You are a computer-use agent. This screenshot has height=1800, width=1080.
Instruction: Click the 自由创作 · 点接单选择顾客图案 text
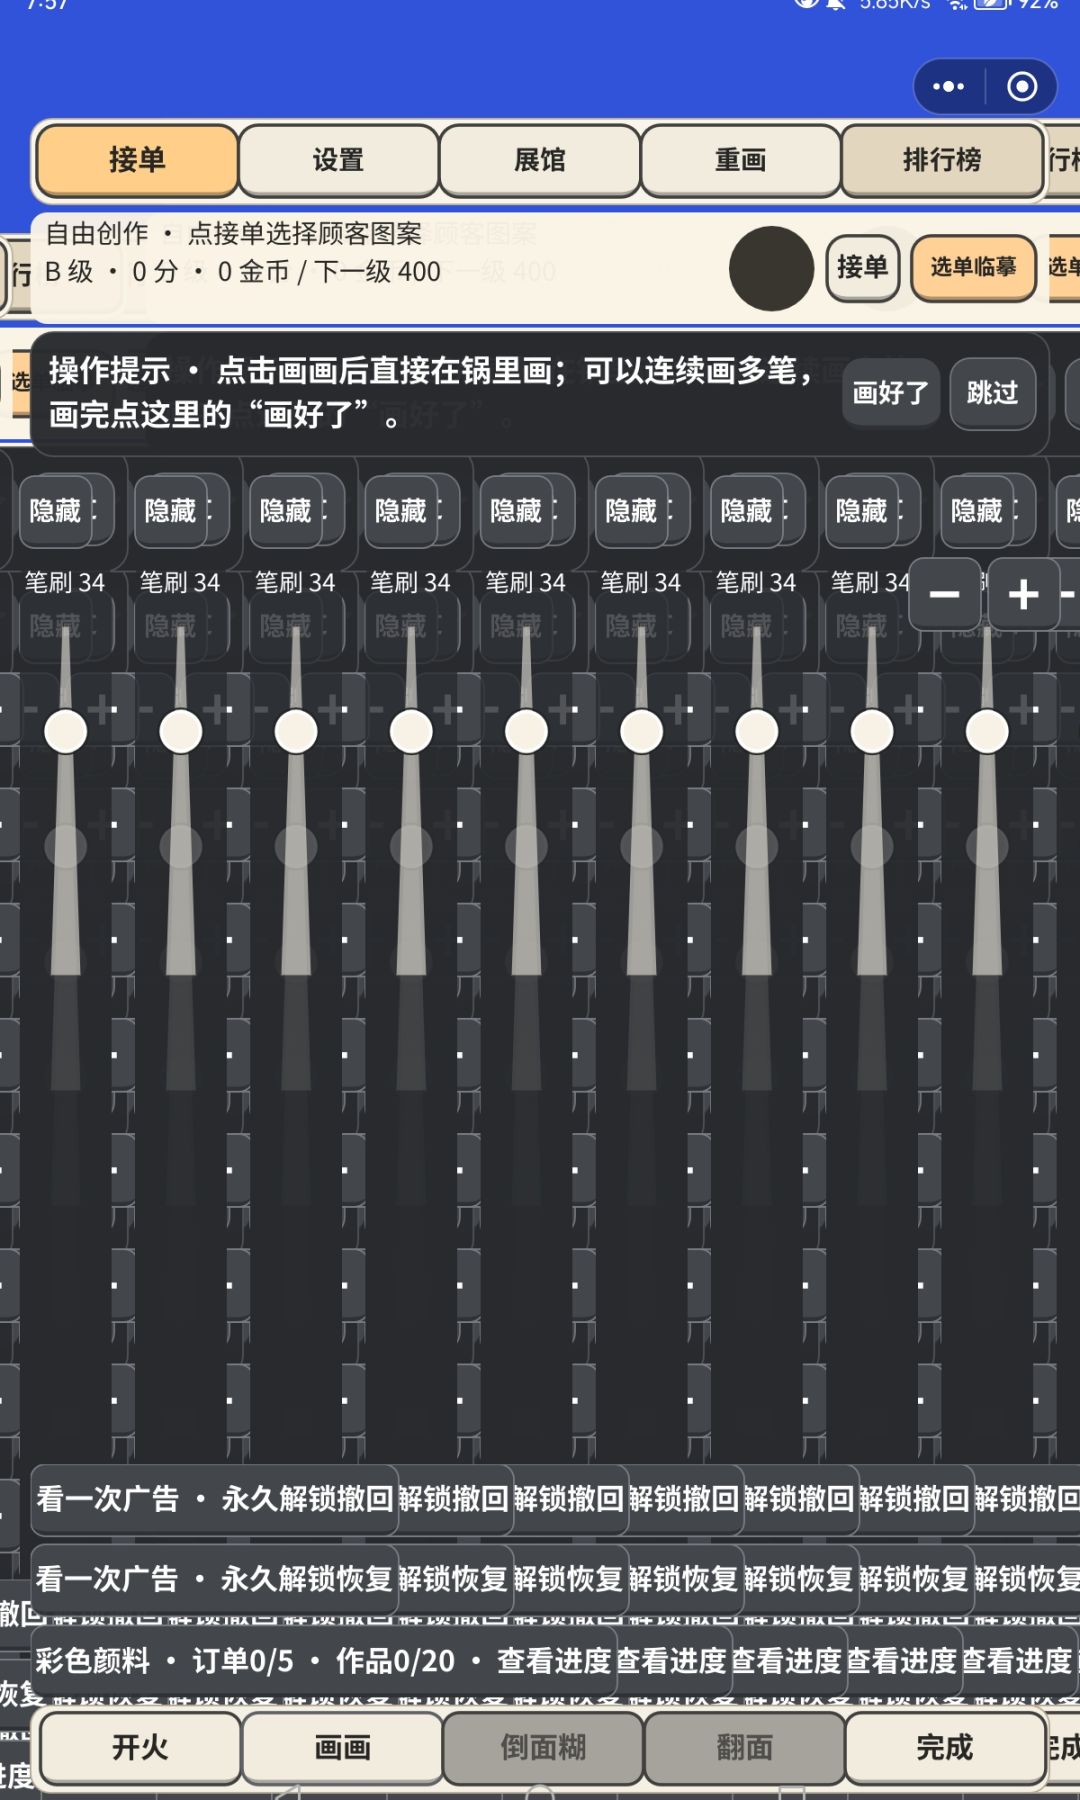[234, 234]
